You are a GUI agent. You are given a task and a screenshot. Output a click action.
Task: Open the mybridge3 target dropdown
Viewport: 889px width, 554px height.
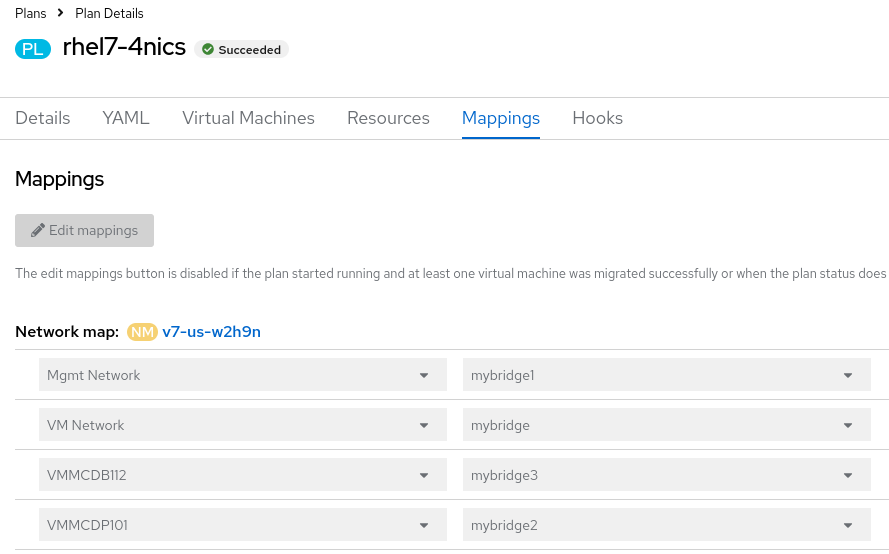coord(666,476)
